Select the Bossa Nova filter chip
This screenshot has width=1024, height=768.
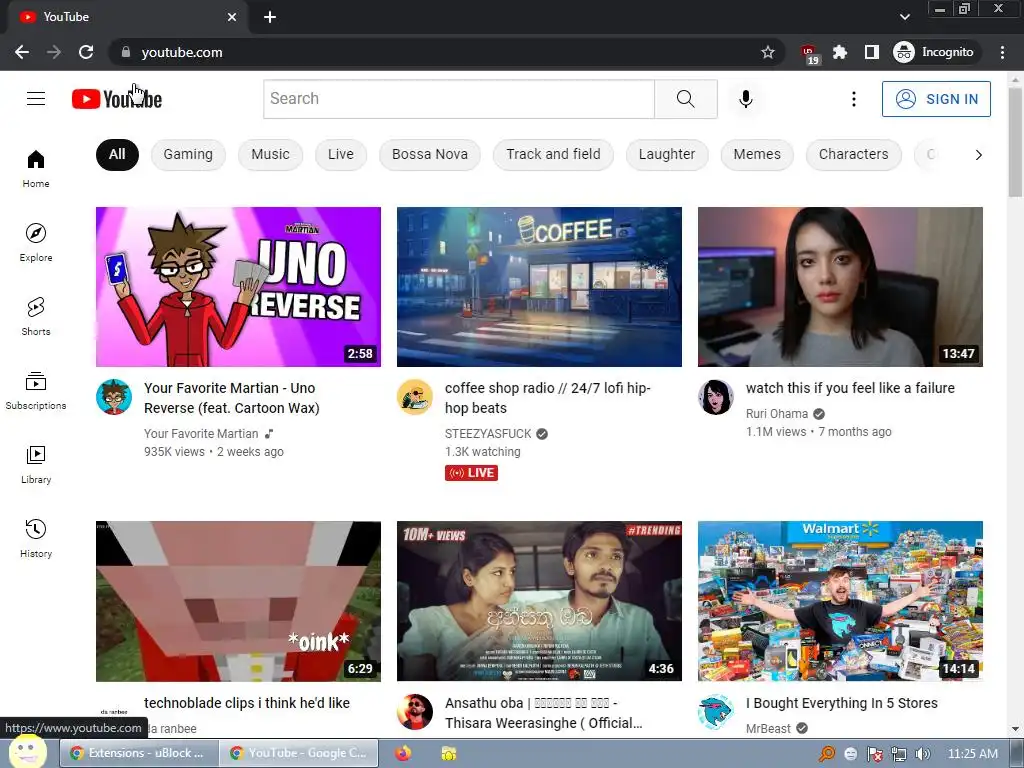tap(430, 155)
